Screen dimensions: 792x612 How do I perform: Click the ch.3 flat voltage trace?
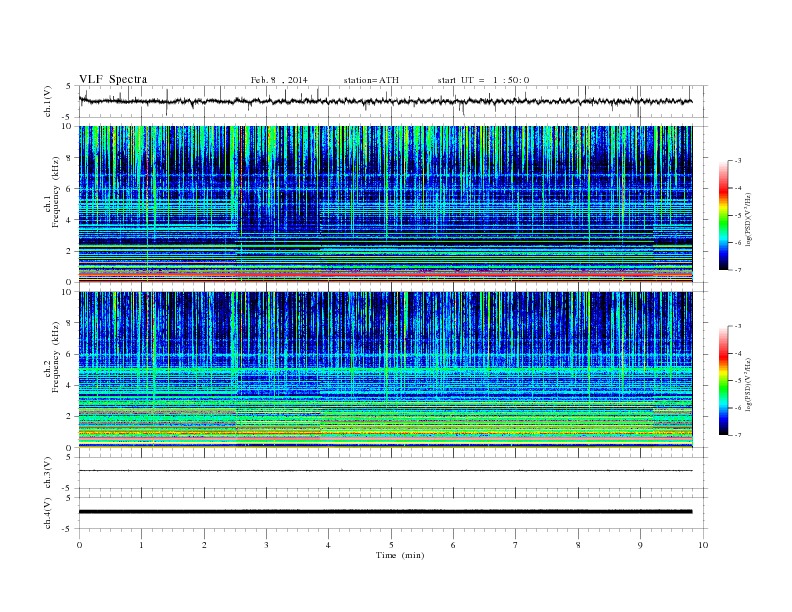[x=385, y=471]
